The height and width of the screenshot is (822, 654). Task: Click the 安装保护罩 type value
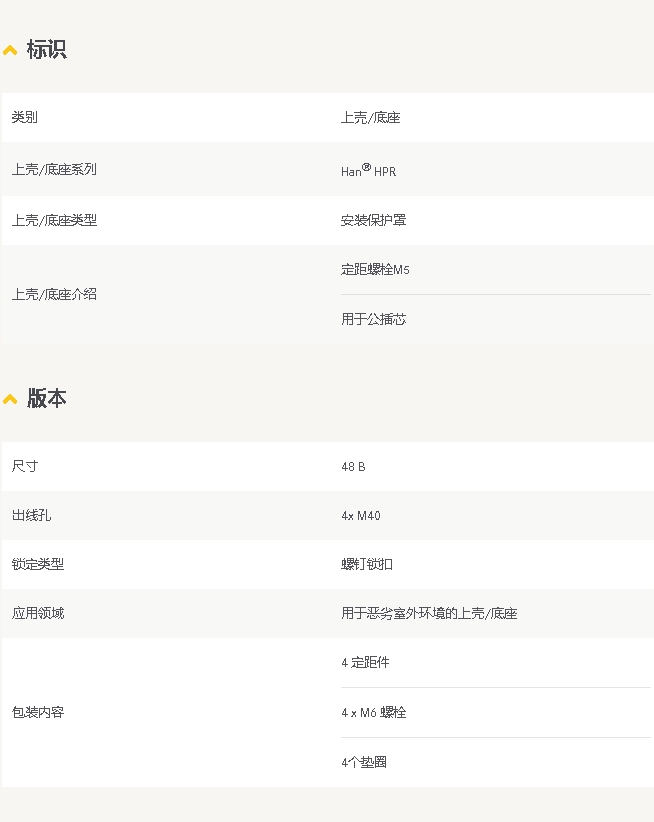(373, 220)
